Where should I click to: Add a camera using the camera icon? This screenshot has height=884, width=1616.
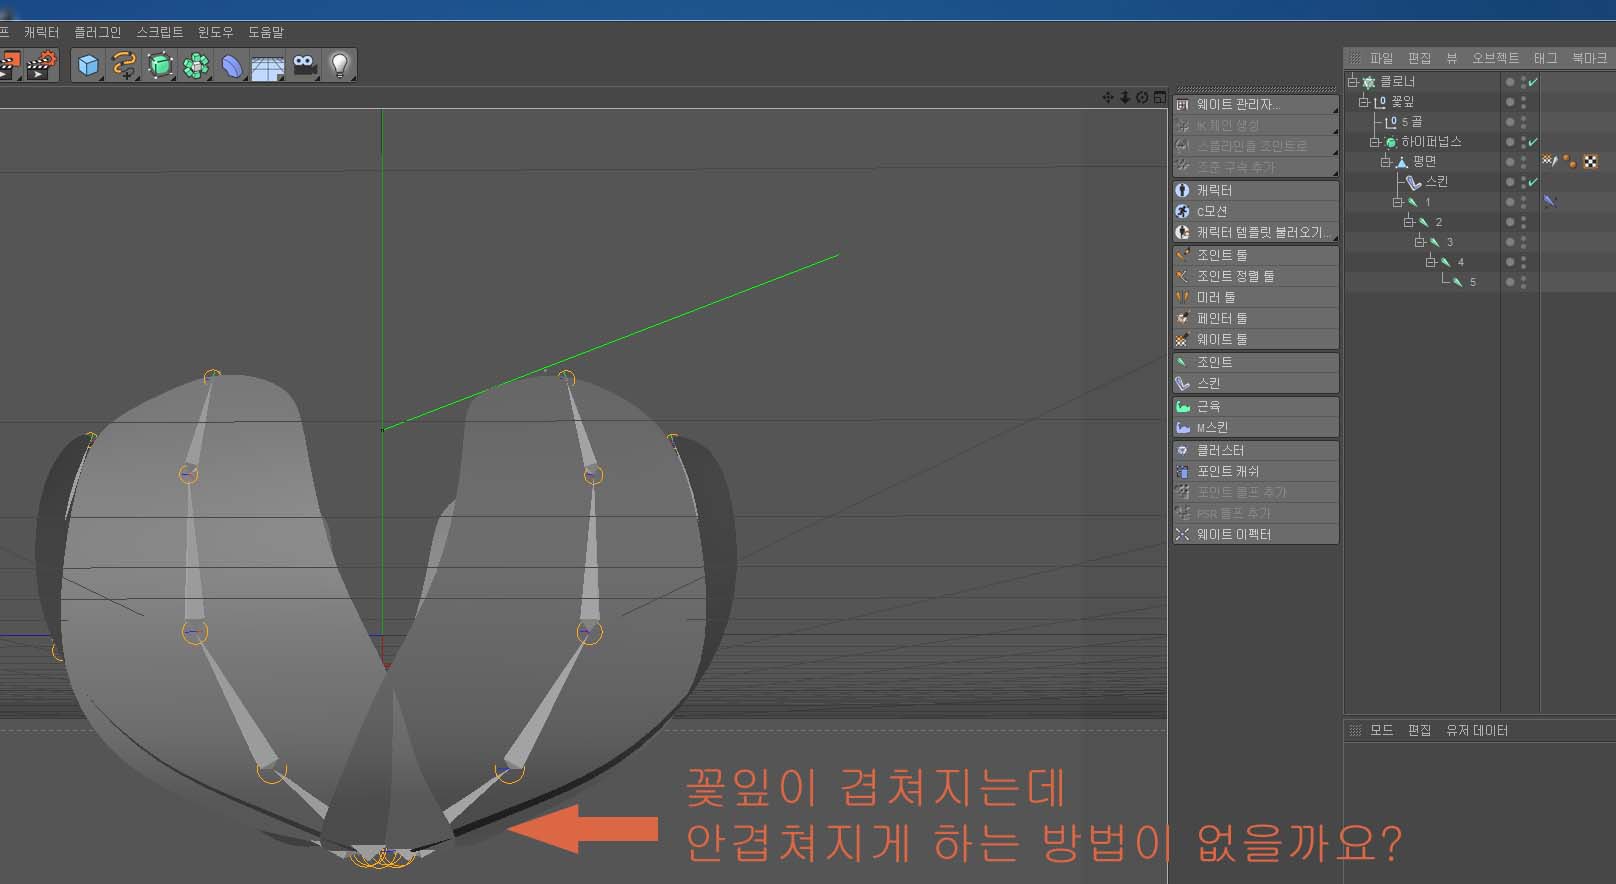coord(304,66)
